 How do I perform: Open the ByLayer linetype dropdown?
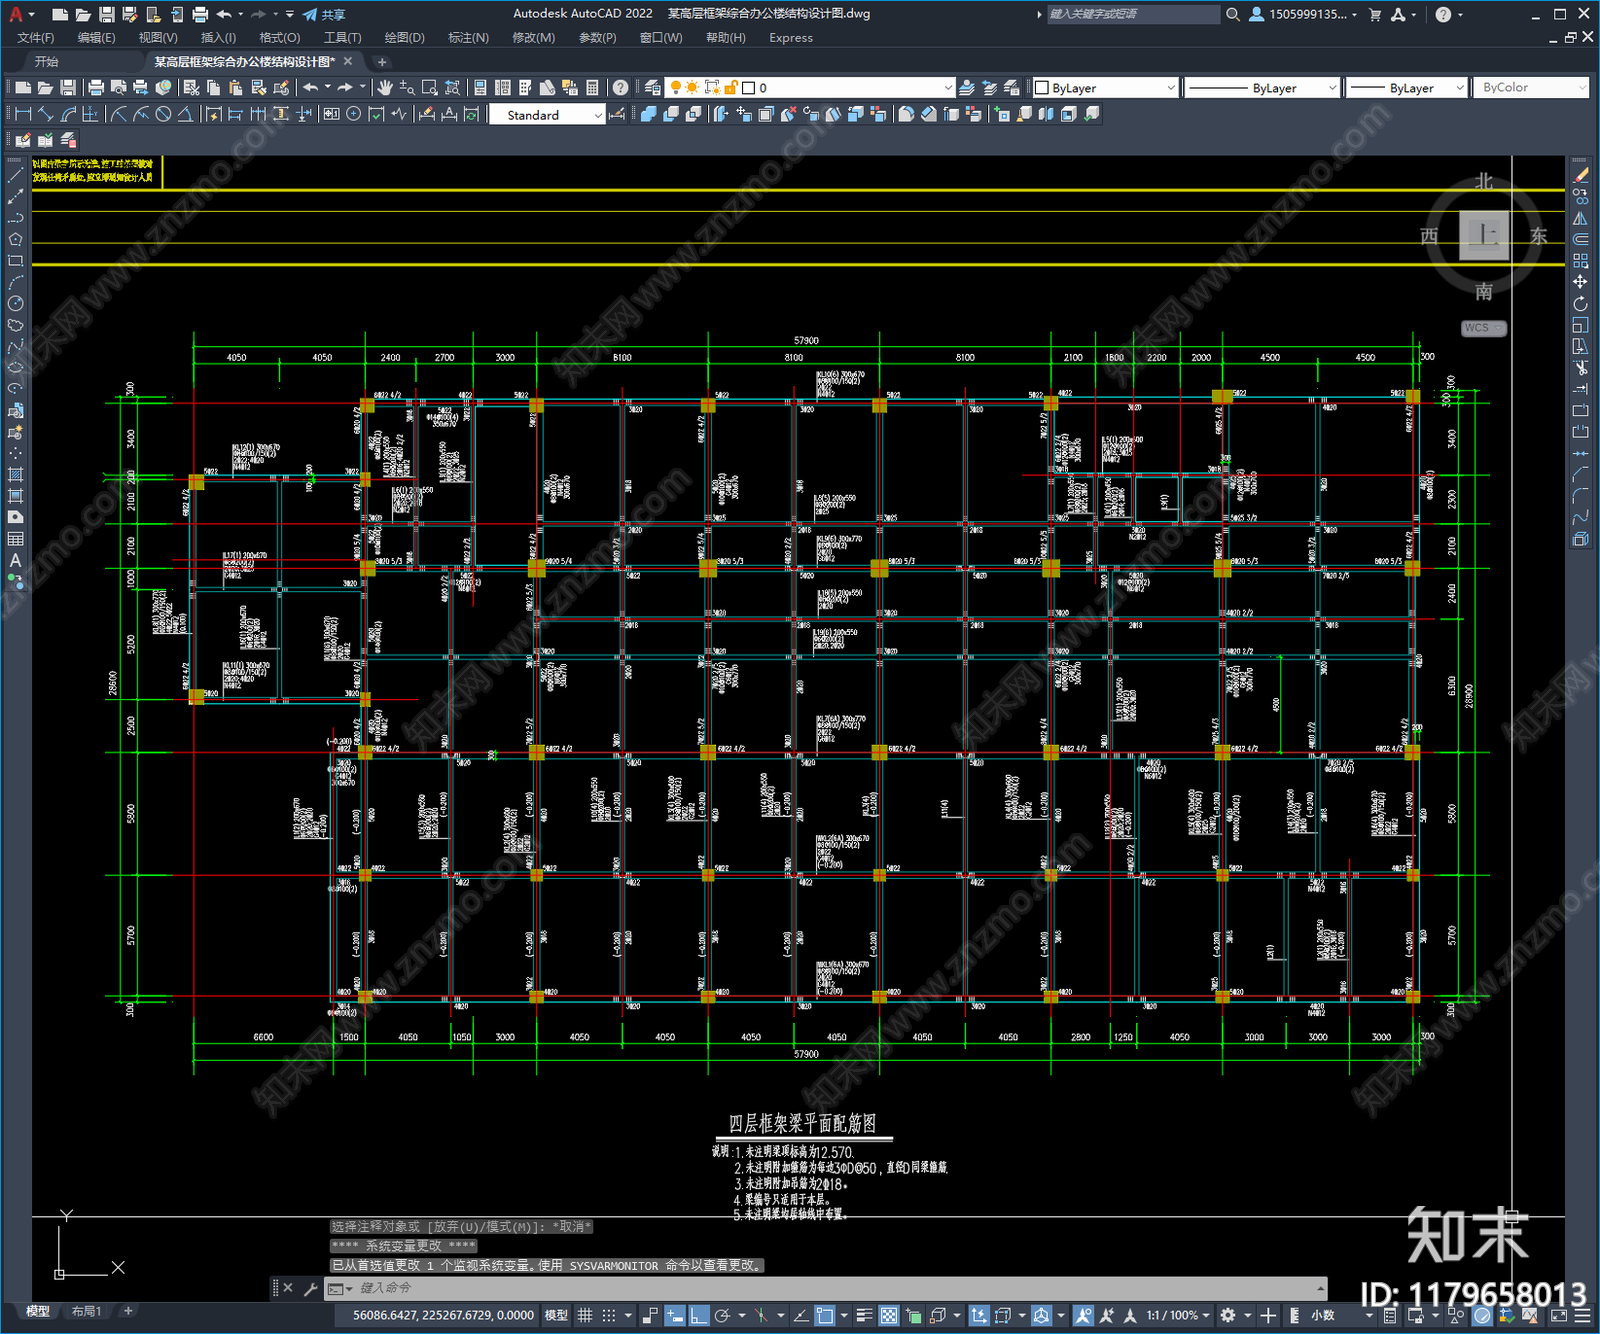click(x=1262, y=88)
